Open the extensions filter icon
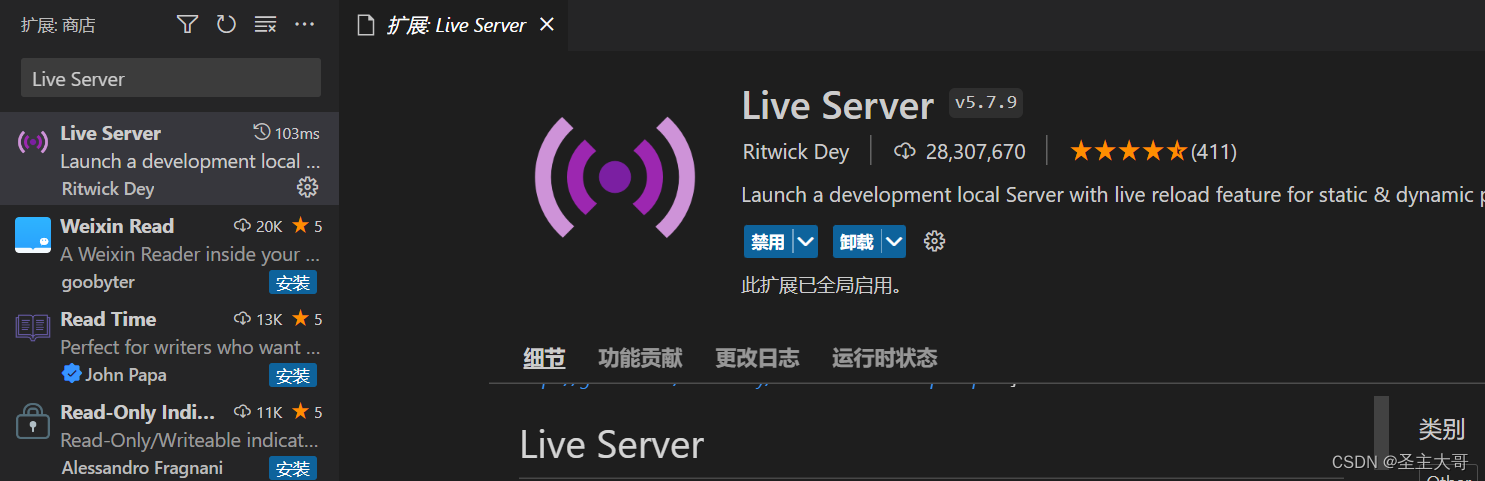 [187, 25]
